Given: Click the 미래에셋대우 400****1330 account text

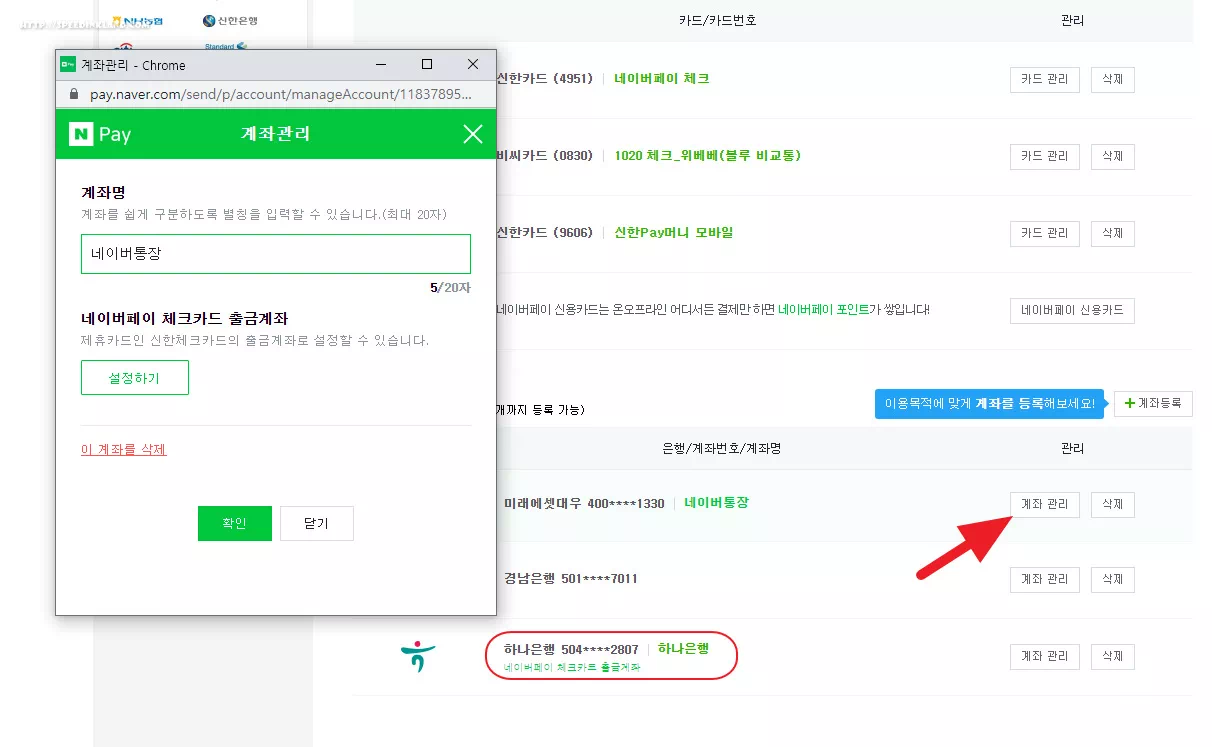Looking at the screenshot, I should pos(584,503).
